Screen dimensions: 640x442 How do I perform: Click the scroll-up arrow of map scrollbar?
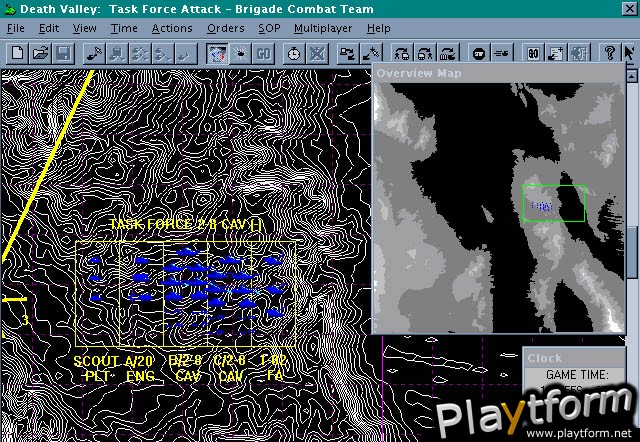coord(632,76)
